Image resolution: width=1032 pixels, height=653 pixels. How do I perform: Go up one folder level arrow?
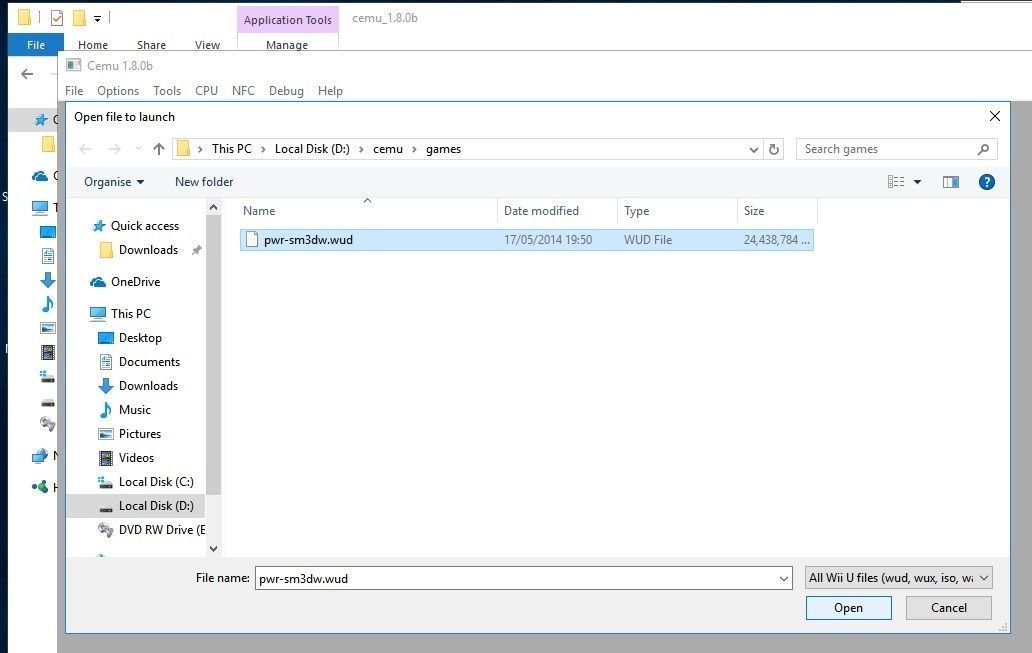coord(159,149)
